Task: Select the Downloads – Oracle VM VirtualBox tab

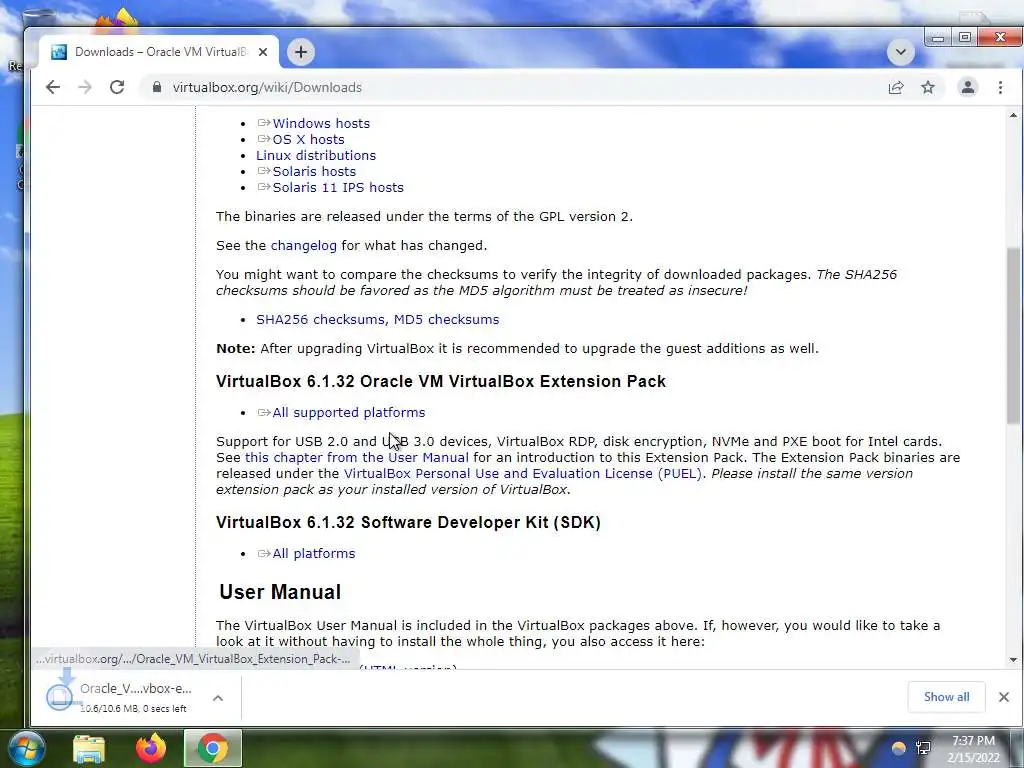Action: (x=160, y=52)
